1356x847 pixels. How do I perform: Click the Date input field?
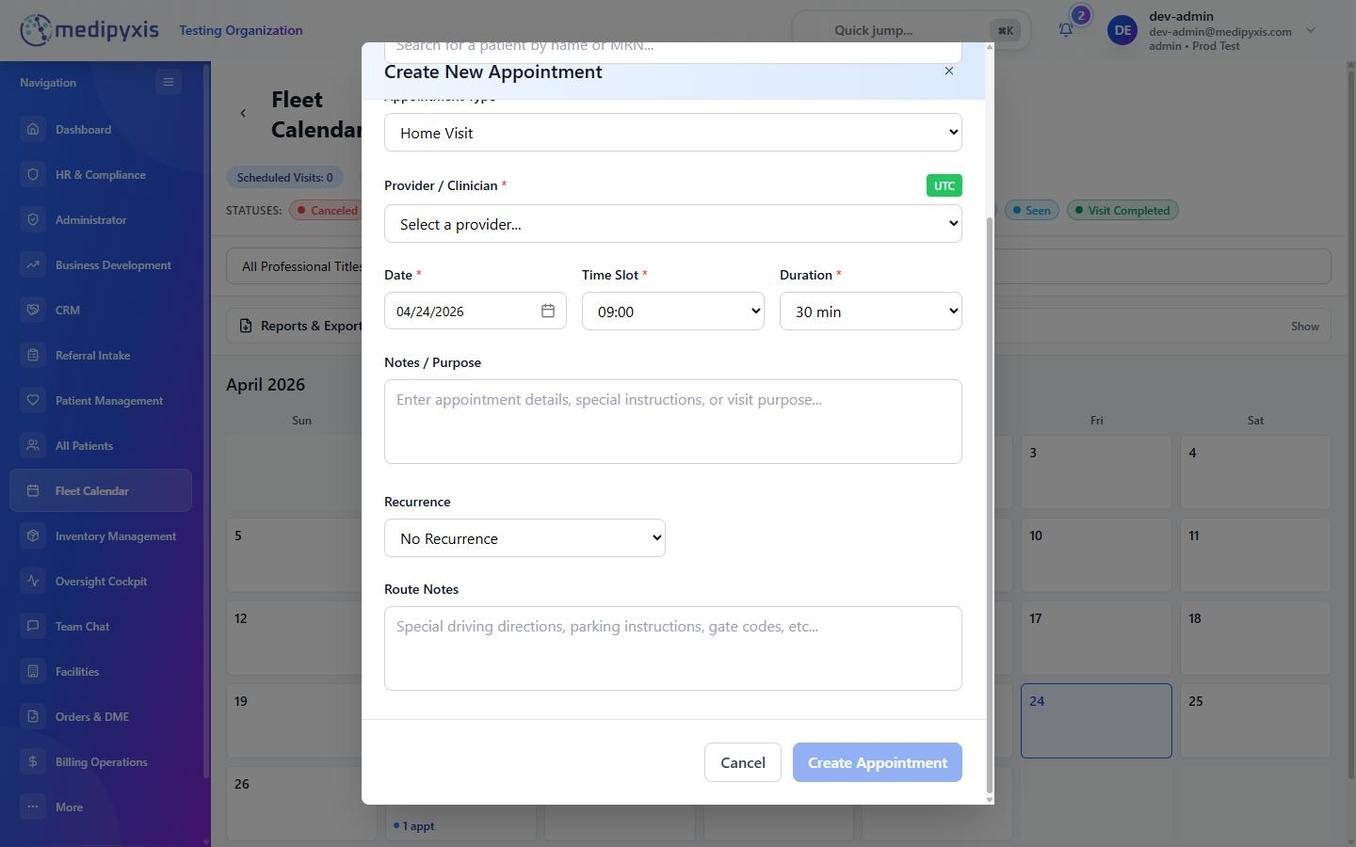(475, 311)
